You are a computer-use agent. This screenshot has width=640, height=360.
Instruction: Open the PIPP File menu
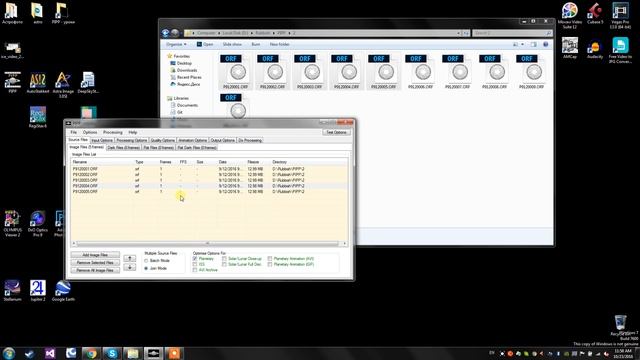pyautogui.click(x=73, y=132)
